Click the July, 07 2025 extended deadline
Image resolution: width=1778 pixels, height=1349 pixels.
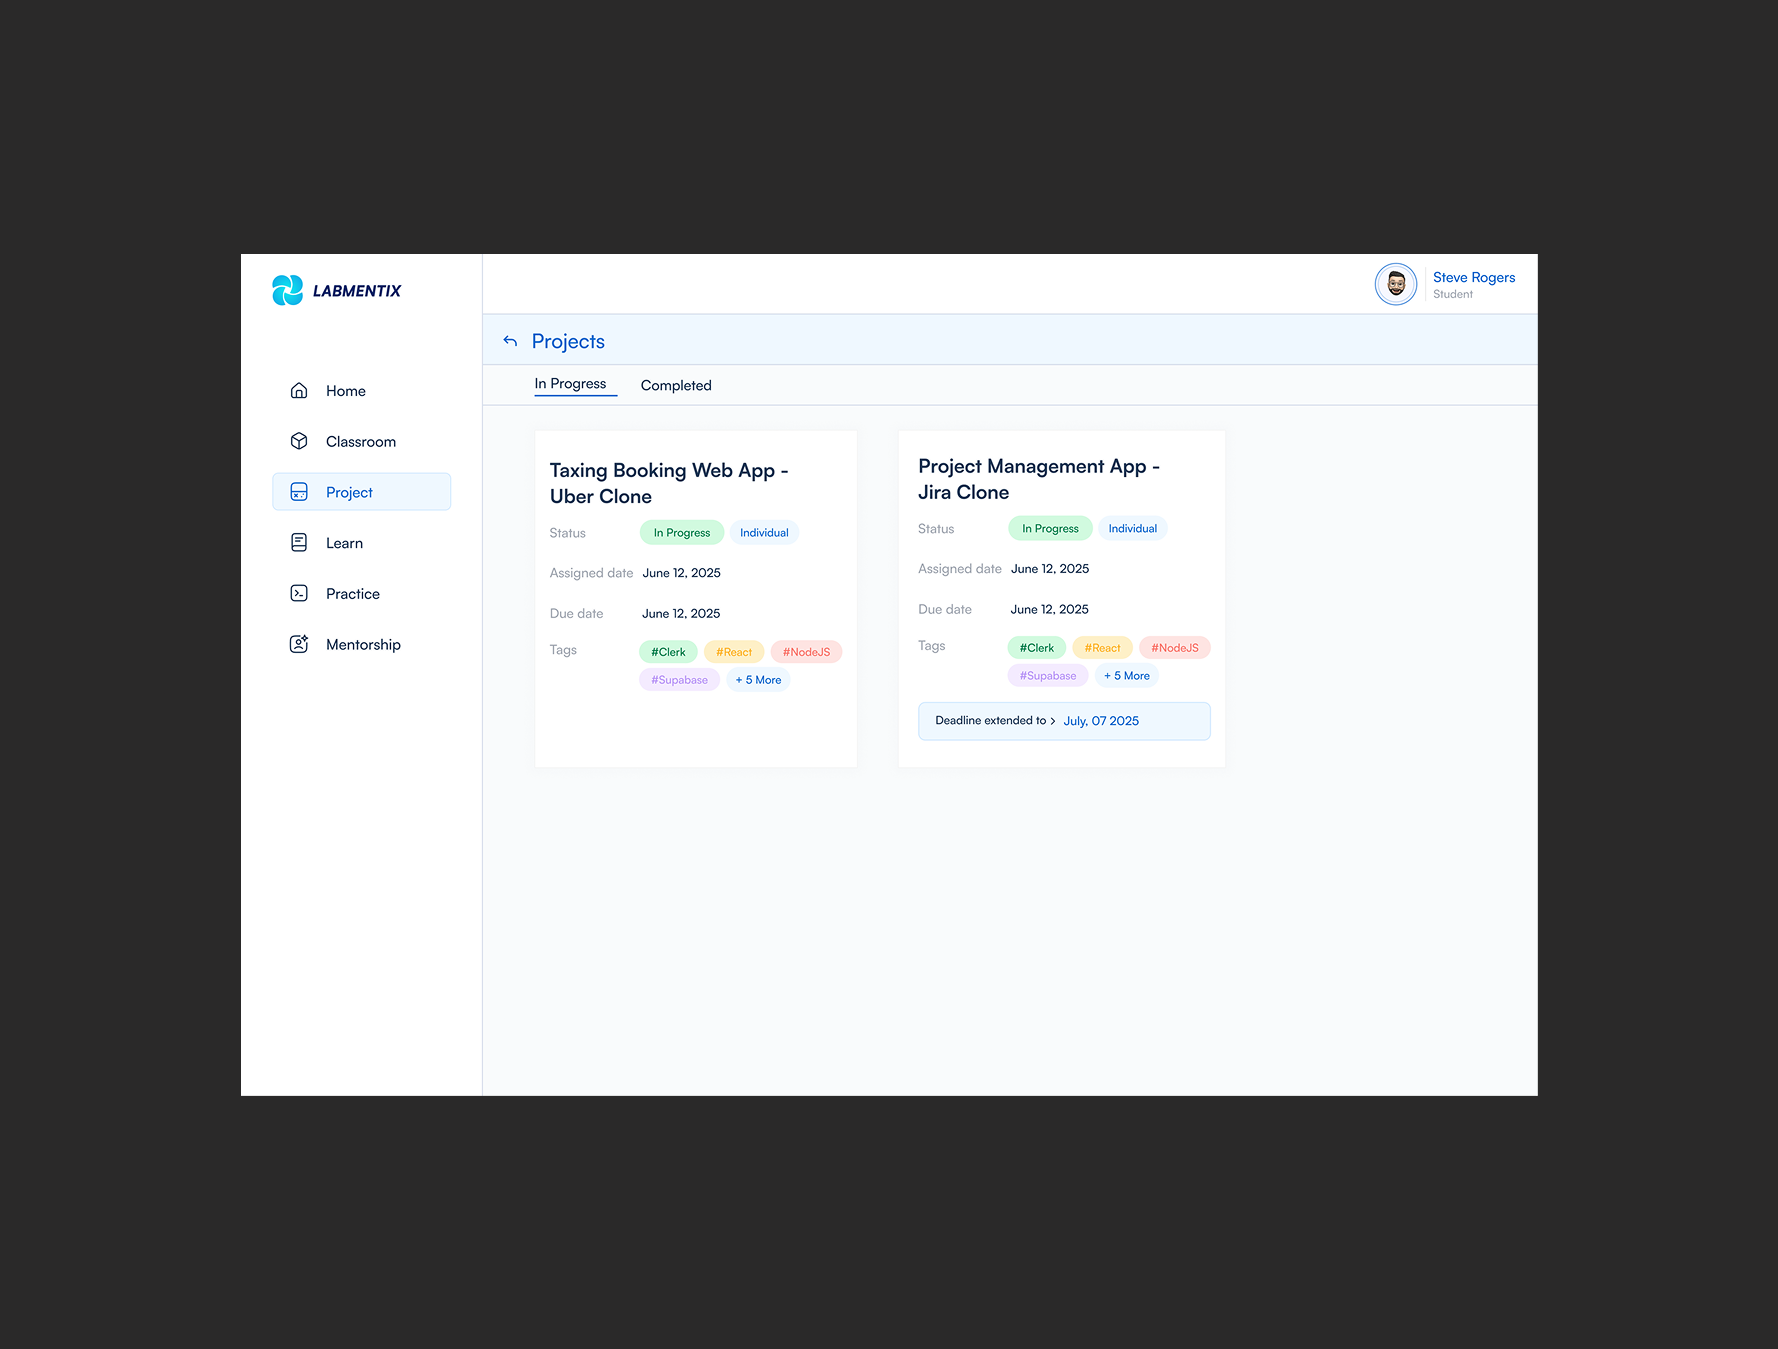click(1101, 721)
